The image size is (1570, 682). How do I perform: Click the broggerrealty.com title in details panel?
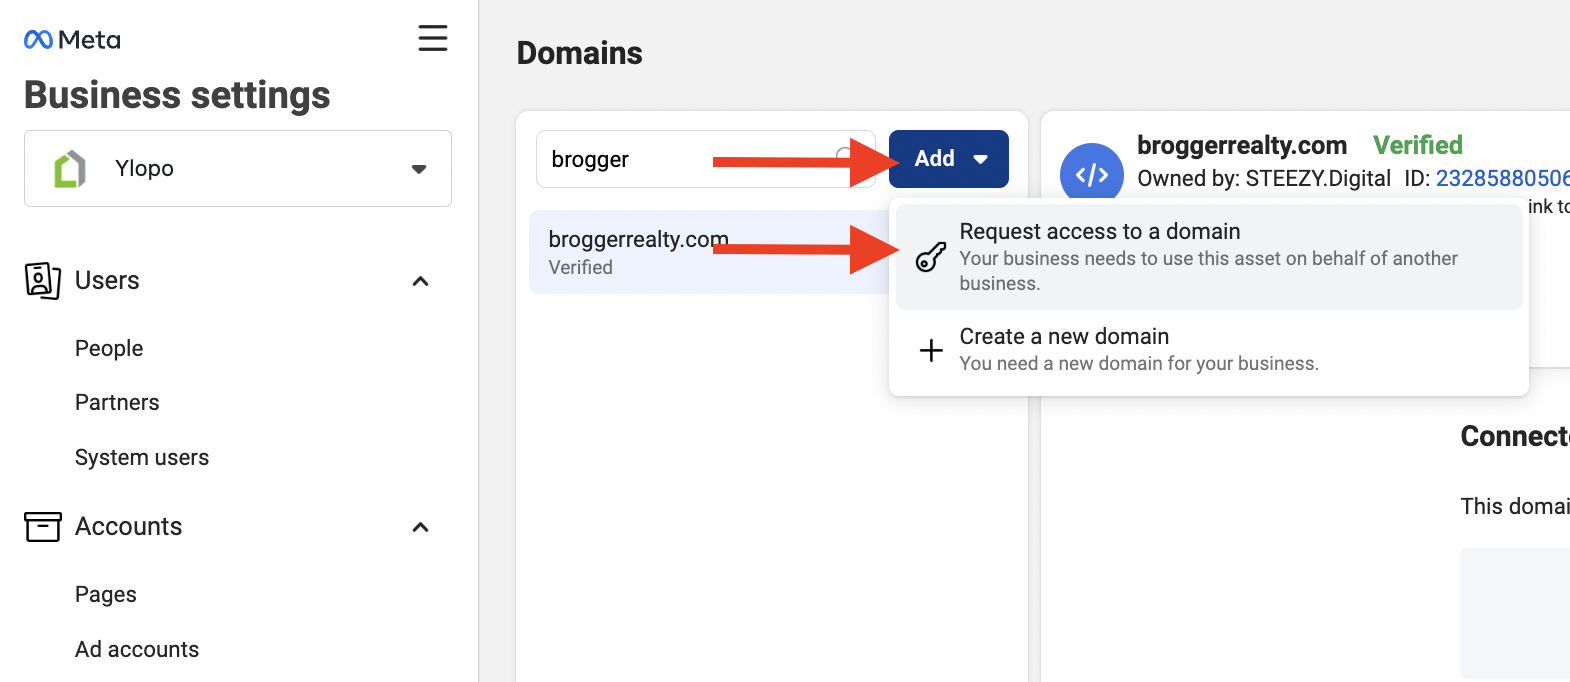[x=1242, y=145]
